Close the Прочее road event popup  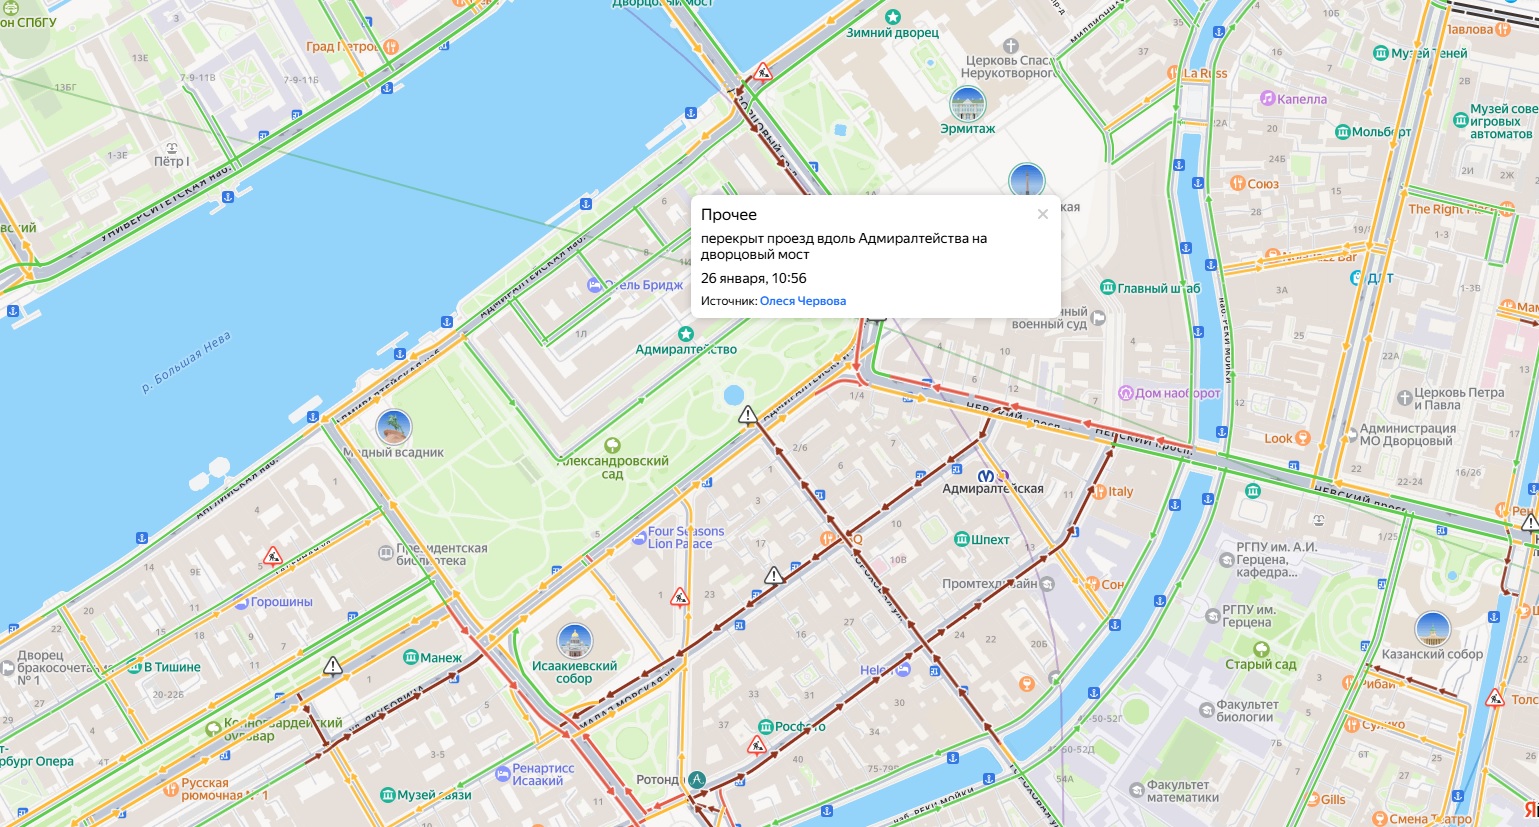(x=1042, y=214)
